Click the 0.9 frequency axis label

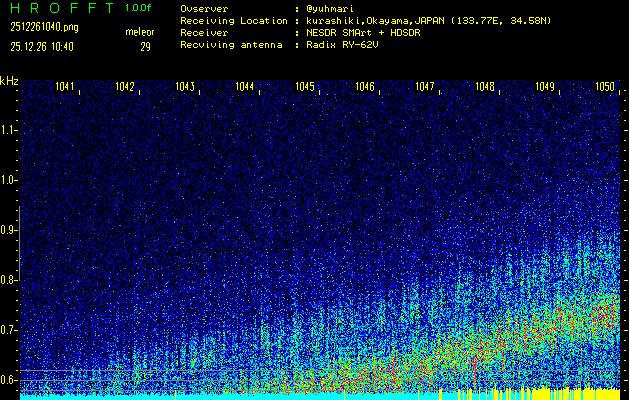point(9,229)
